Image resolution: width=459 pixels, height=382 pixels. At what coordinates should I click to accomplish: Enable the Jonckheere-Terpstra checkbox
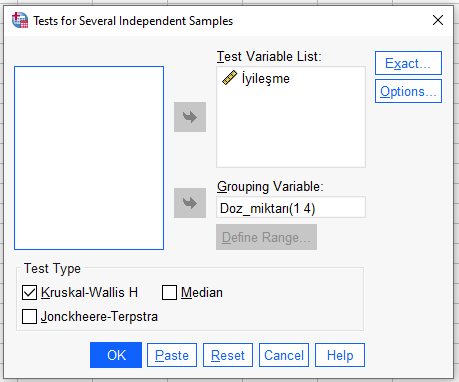[x=29, y=316]
